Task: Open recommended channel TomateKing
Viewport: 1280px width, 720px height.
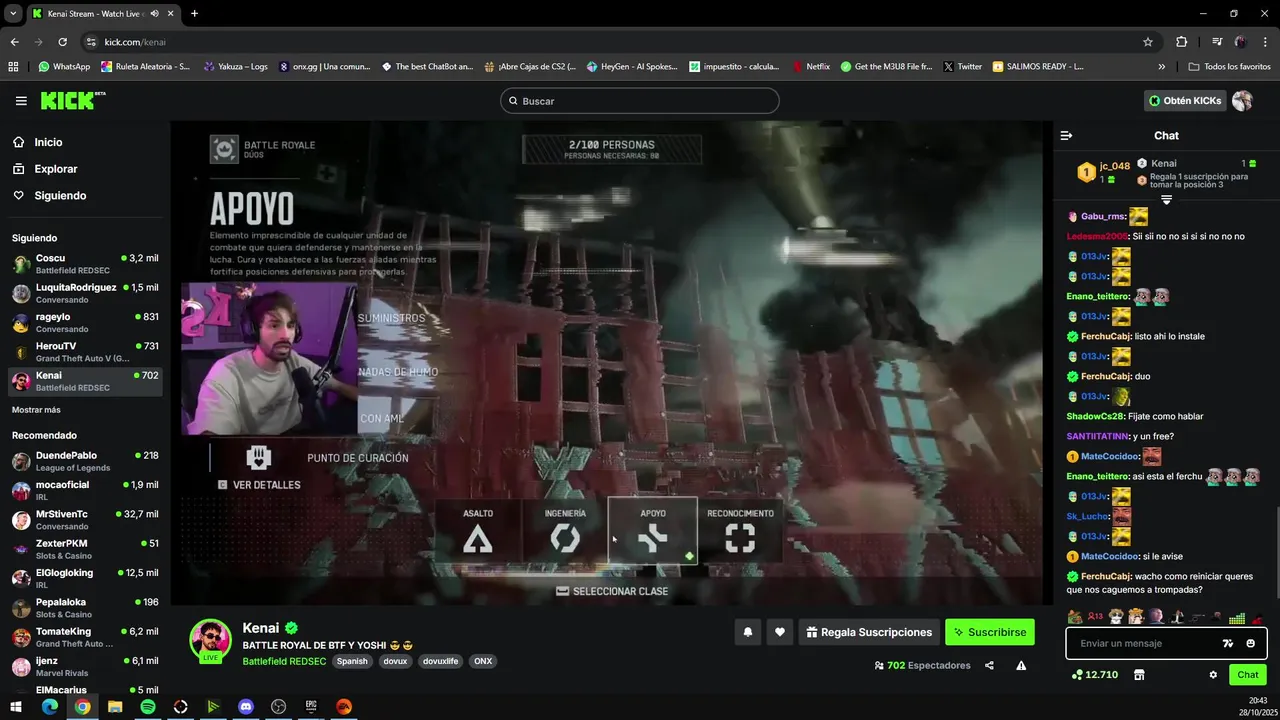Action: 85,637
